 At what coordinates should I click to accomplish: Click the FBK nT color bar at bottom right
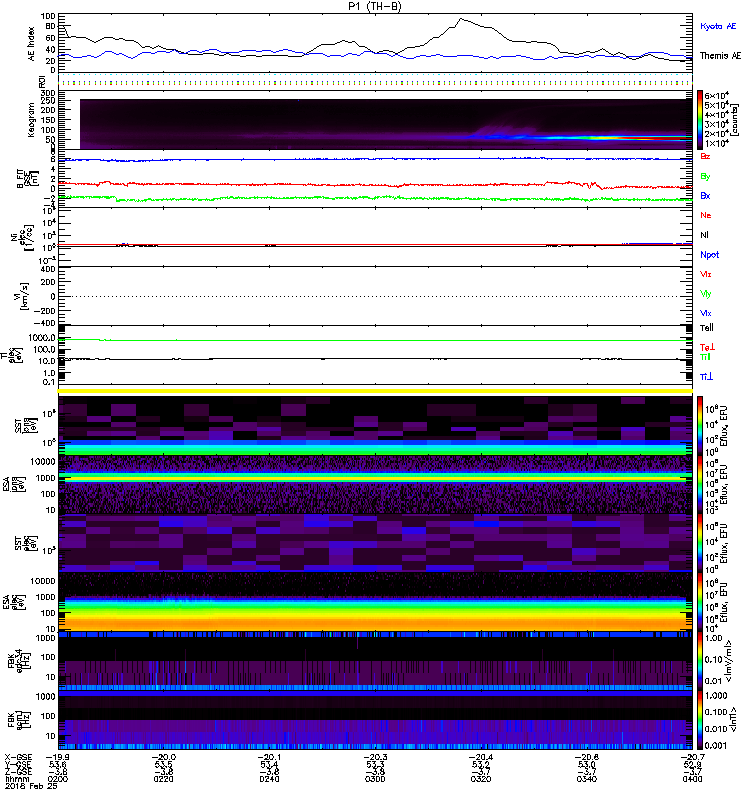pos(700,720)
